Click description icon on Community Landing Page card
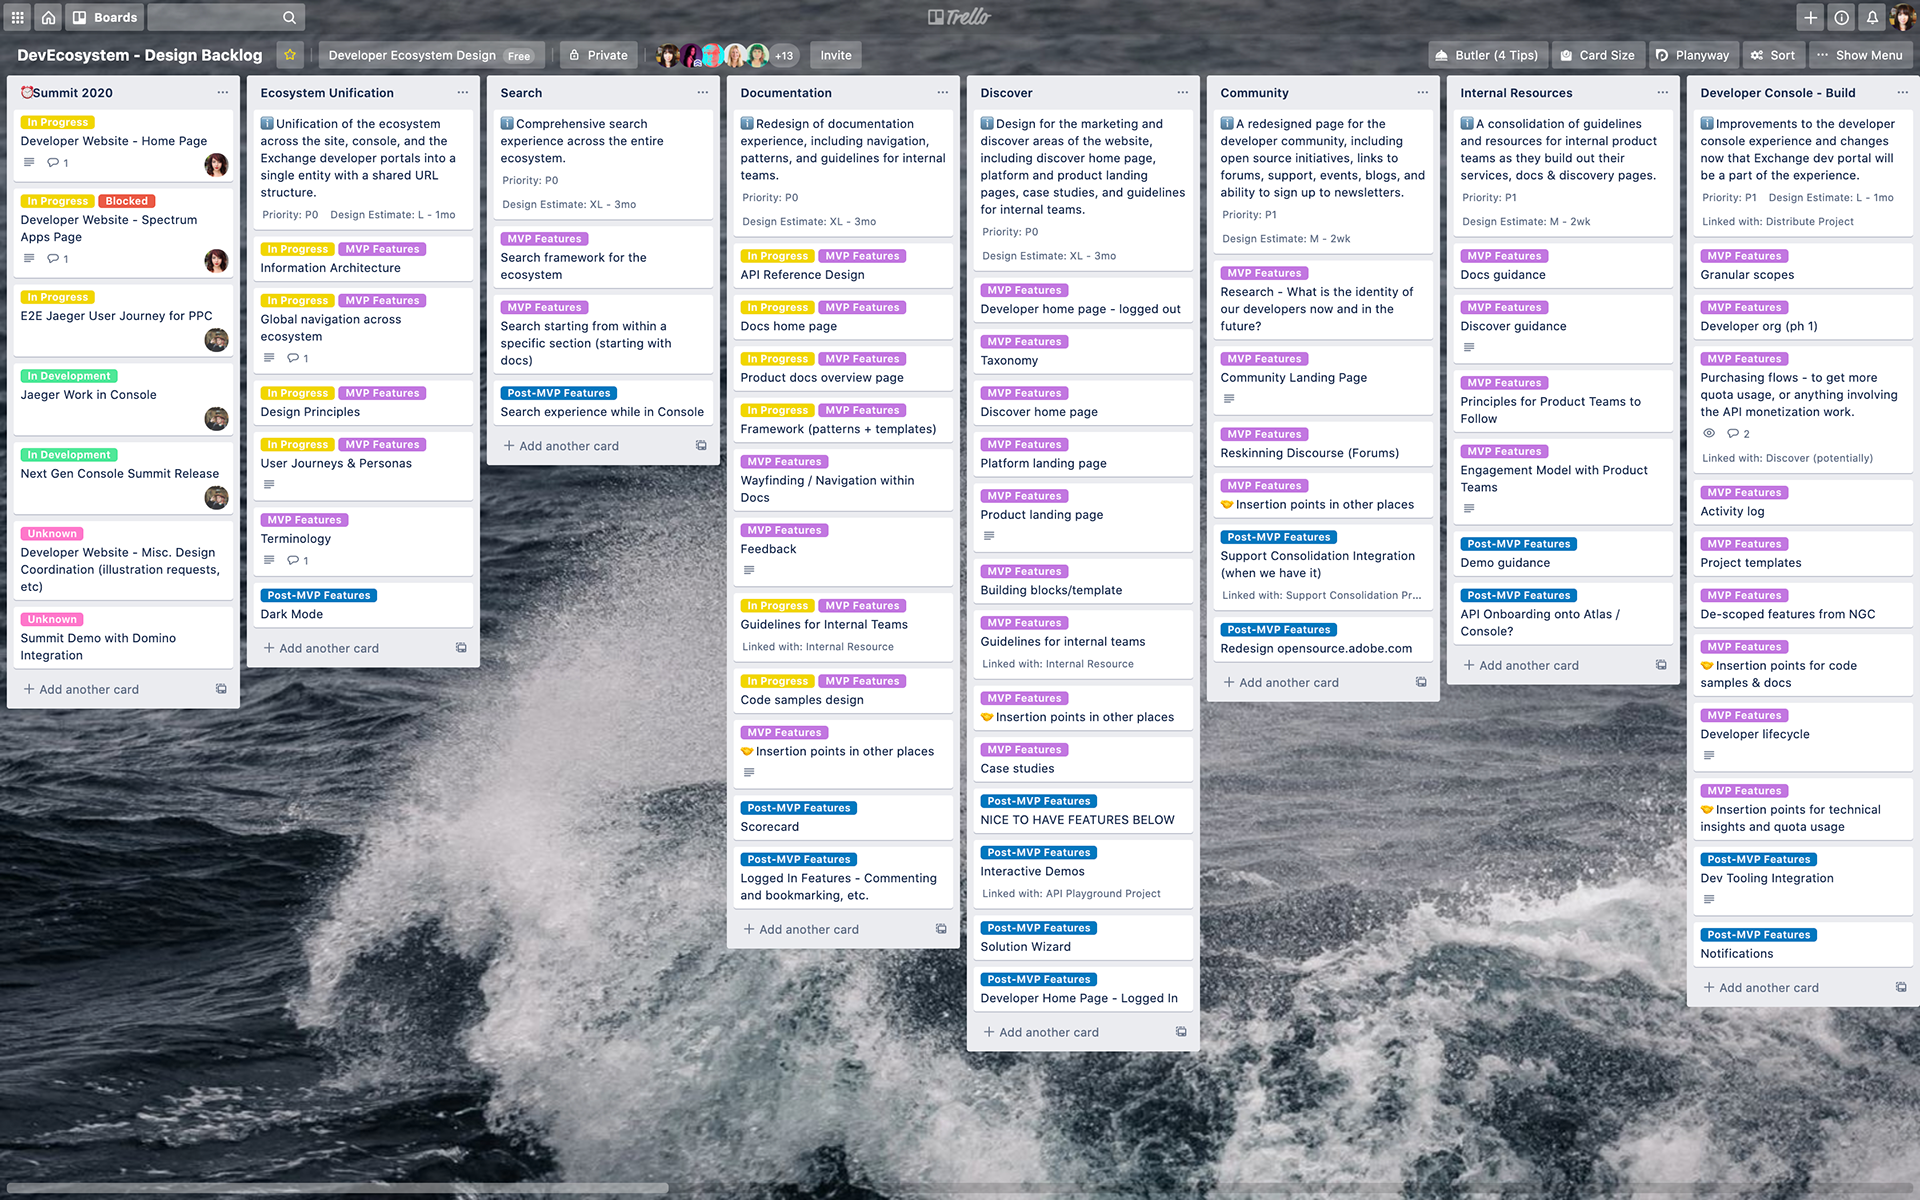 point(1229,399)
